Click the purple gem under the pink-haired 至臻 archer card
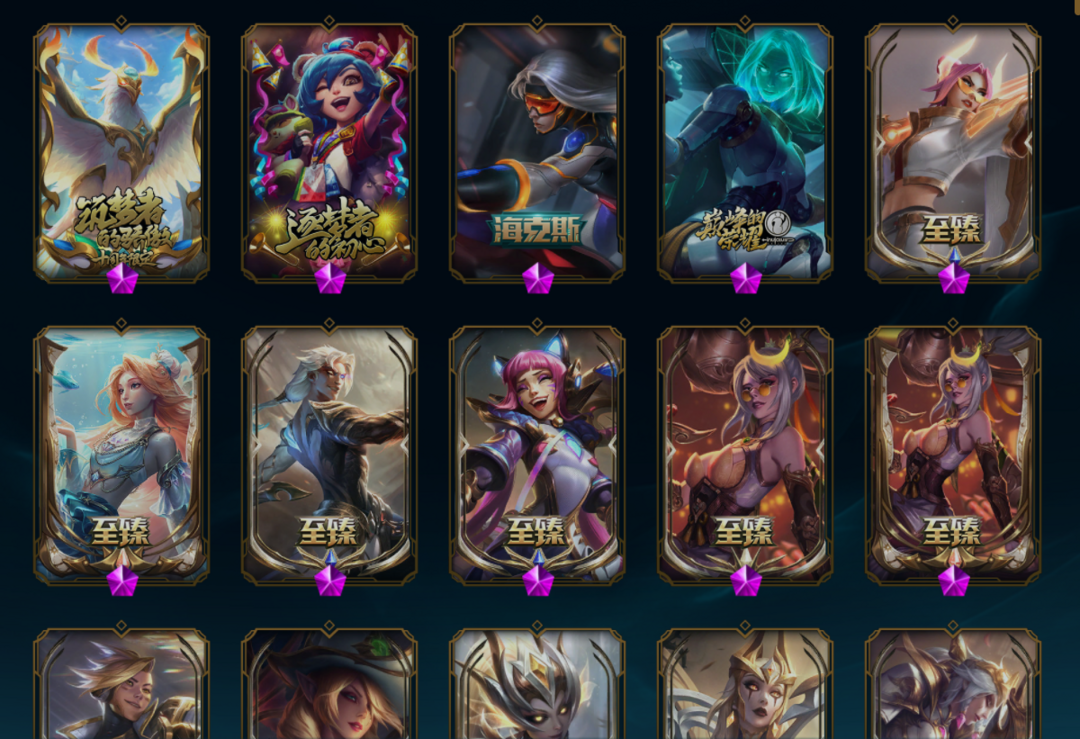The image size is (1080, 739). (954, 280)
